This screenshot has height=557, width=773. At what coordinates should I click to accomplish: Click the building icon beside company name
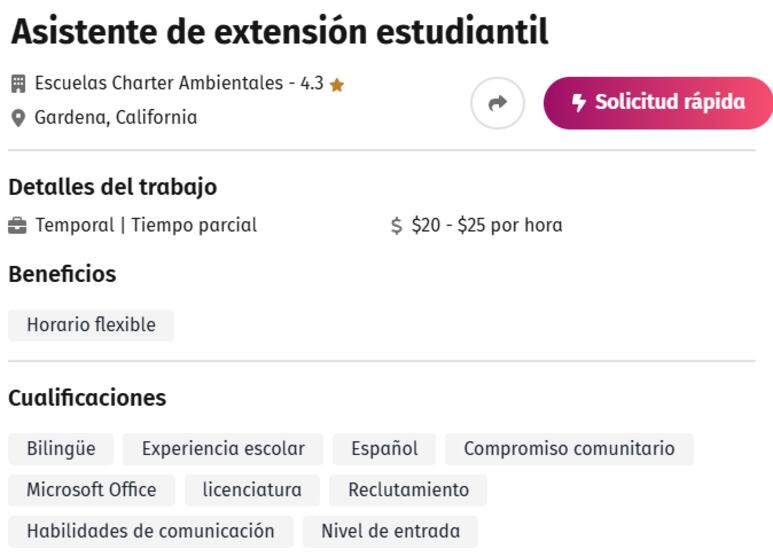point(18,84)
